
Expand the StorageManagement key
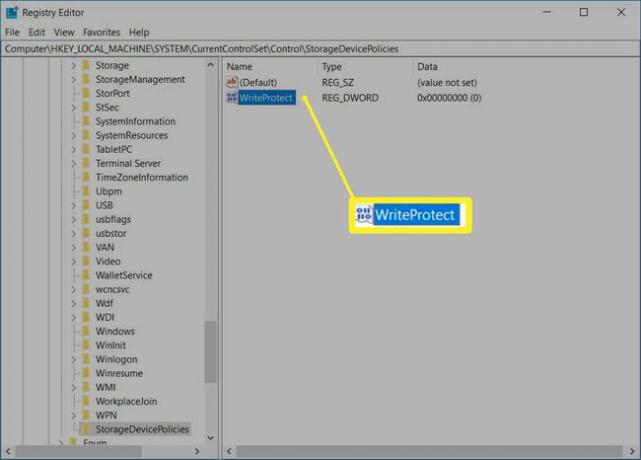coord(74,79)
